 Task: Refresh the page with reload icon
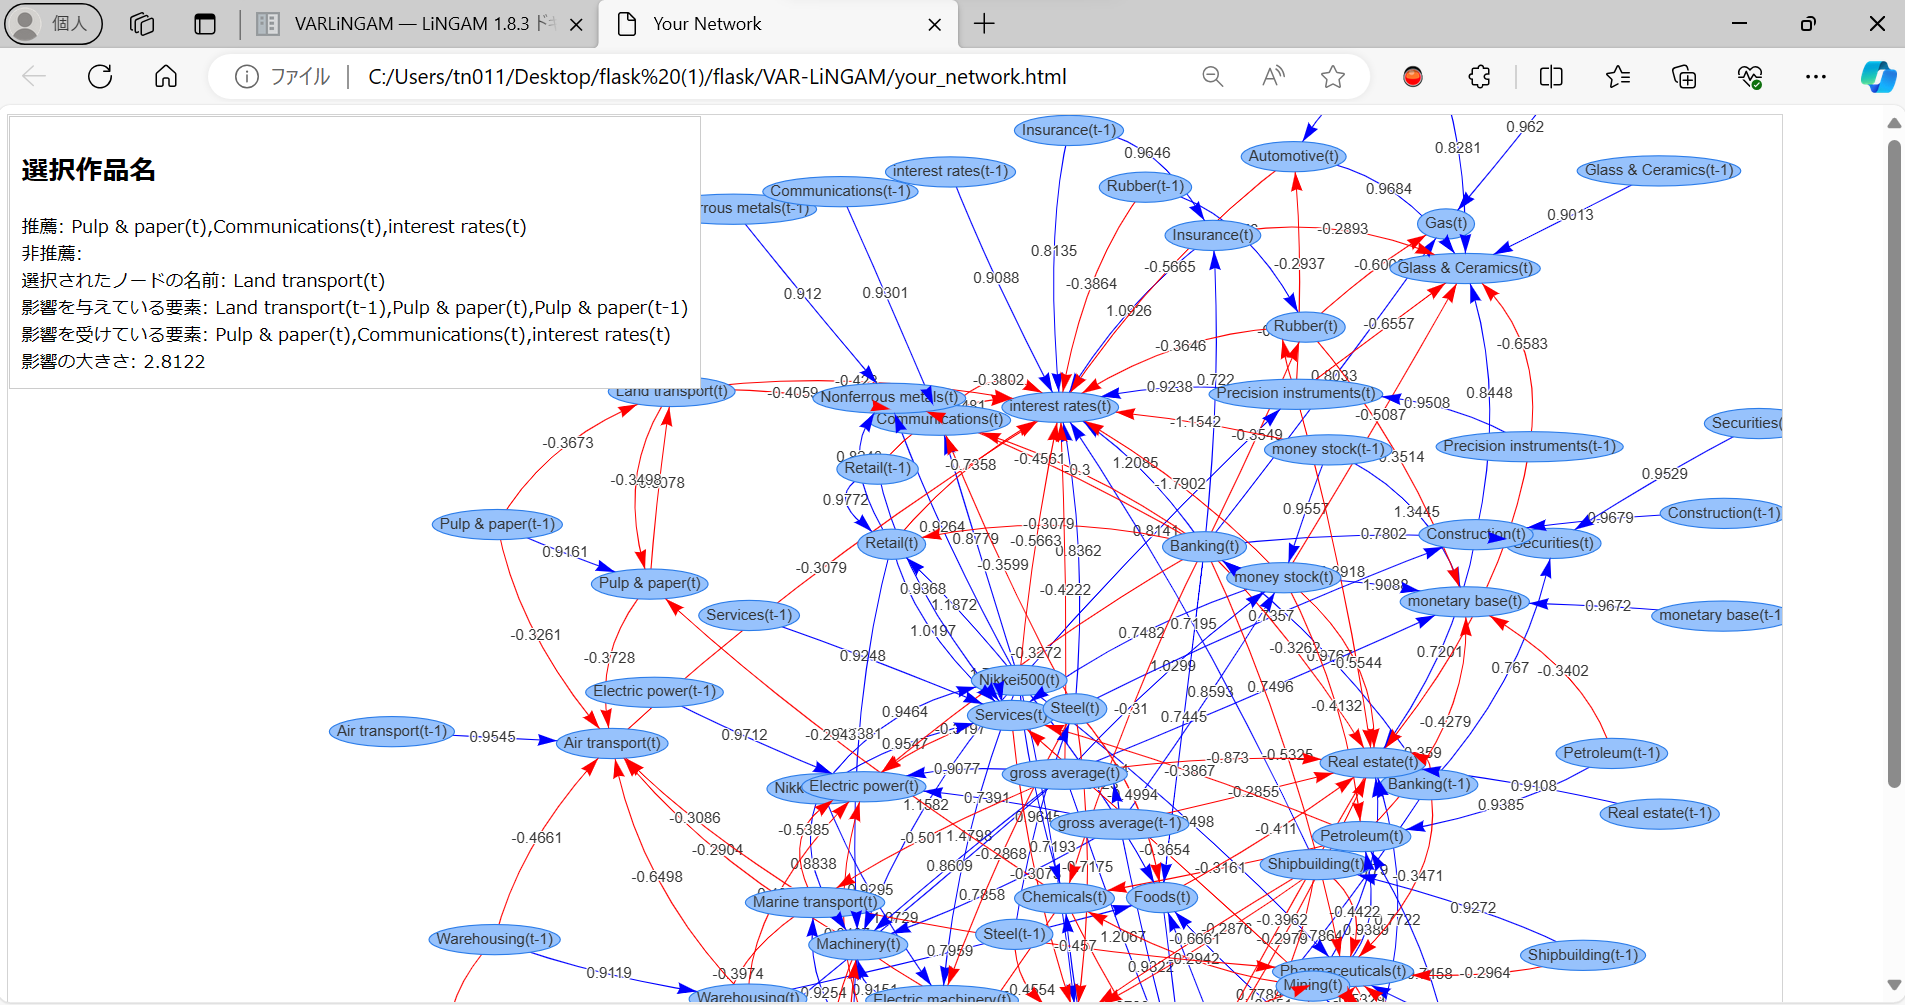point(100,76)
